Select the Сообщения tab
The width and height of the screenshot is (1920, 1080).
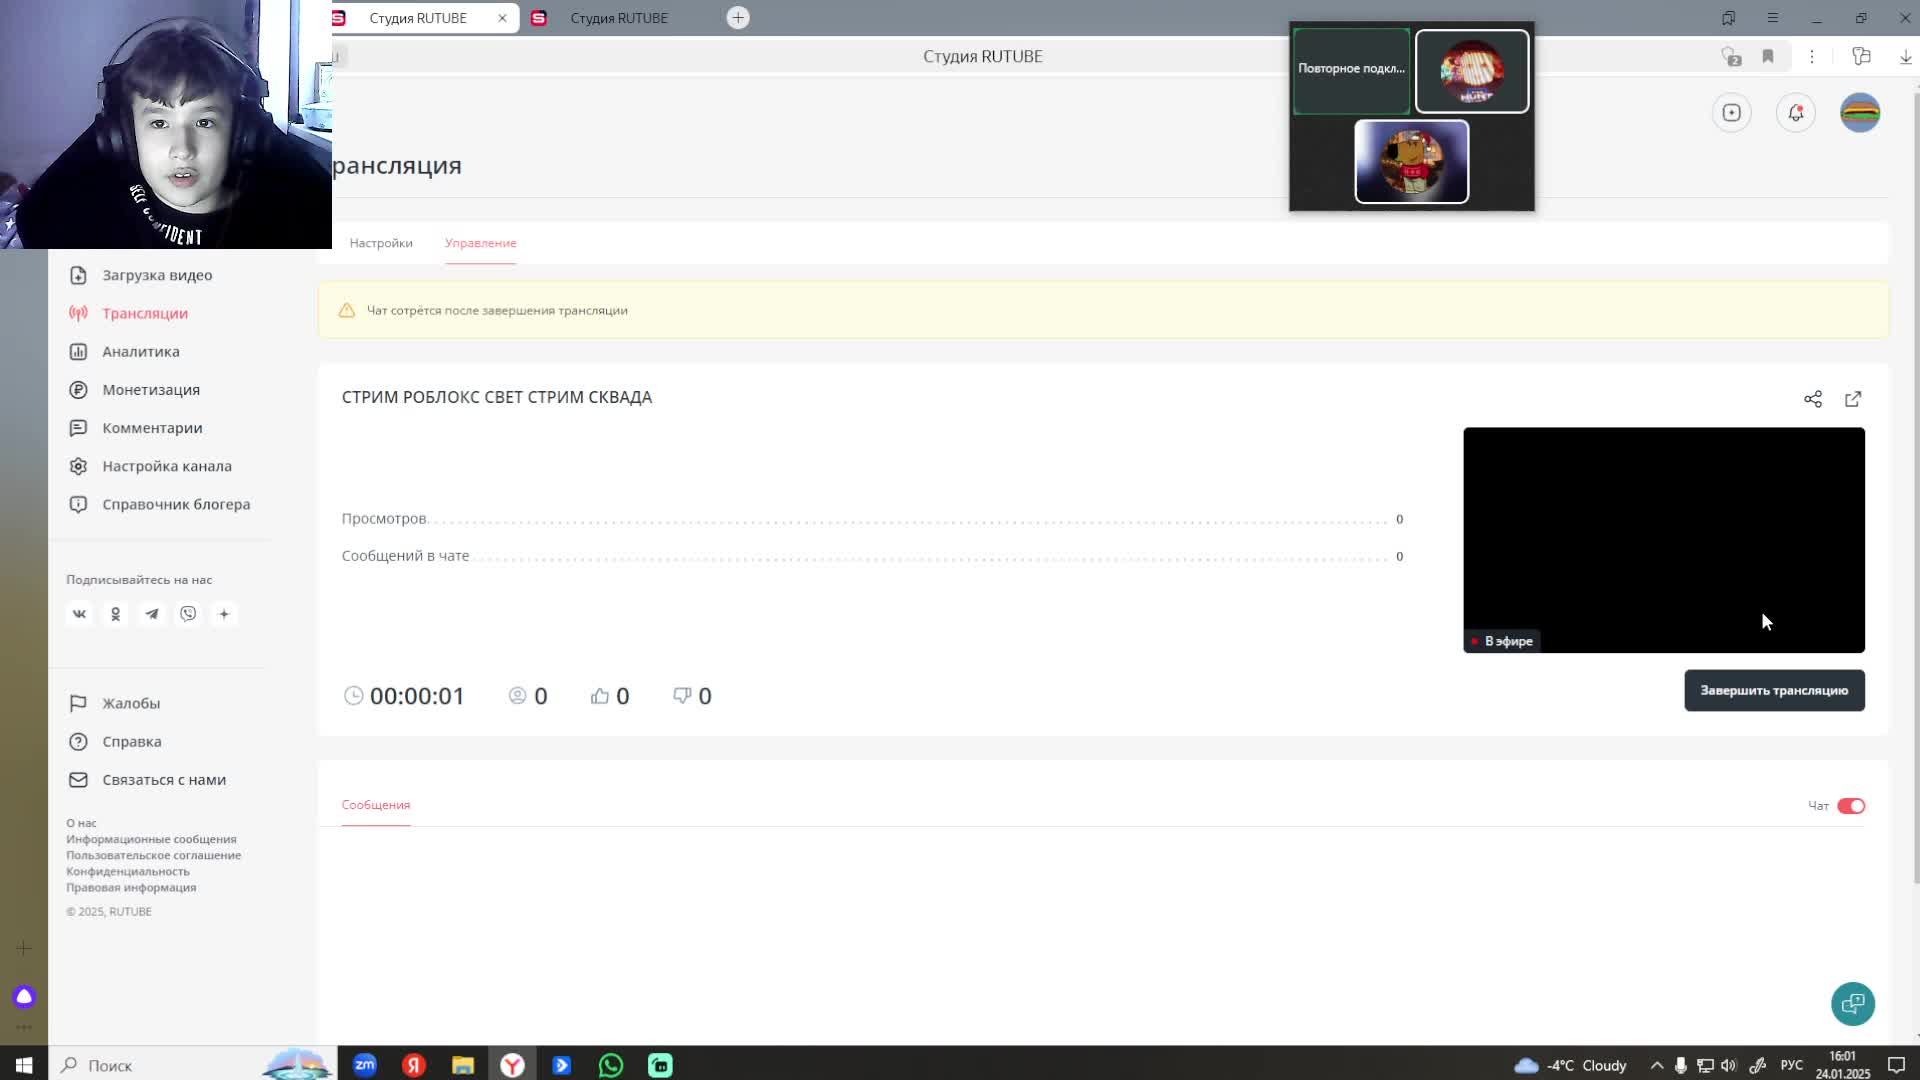376,805
